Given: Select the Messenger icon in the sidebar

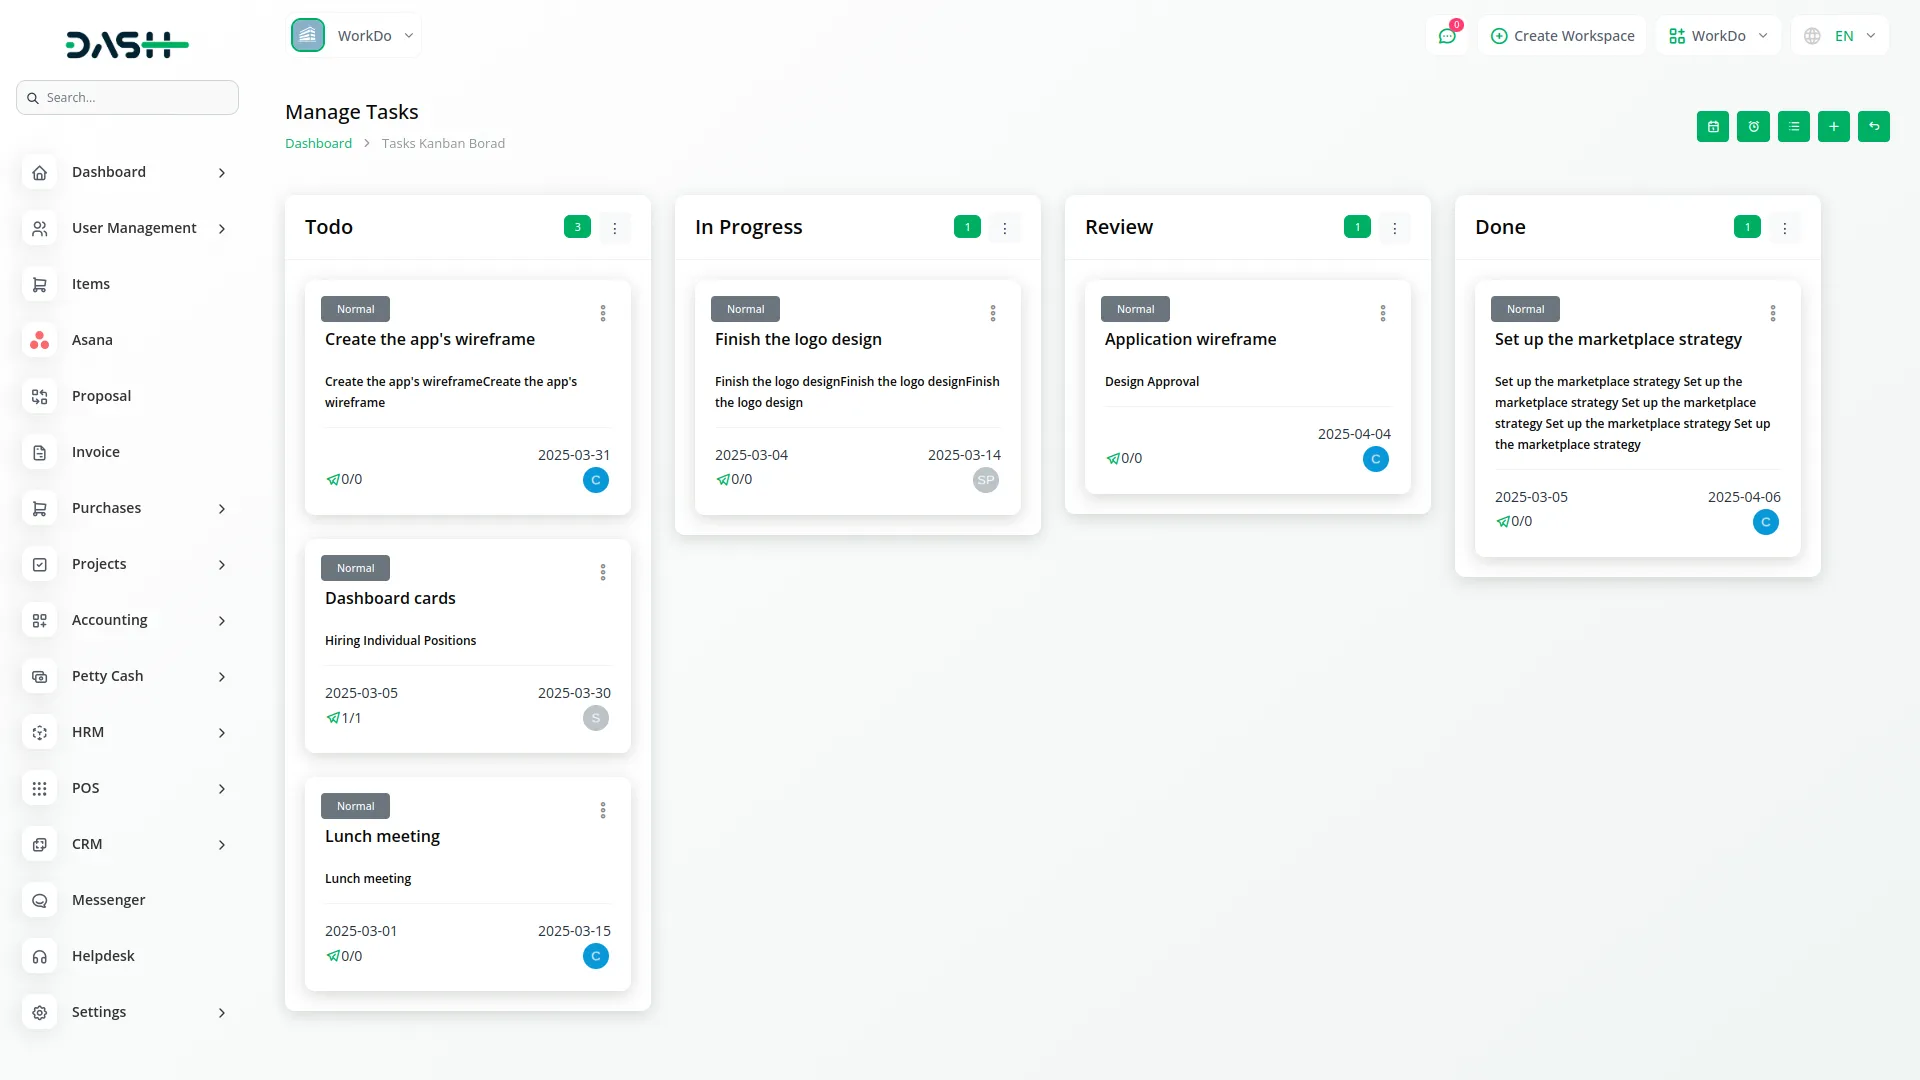Looking at the screenshot, I should pos(39,900).
